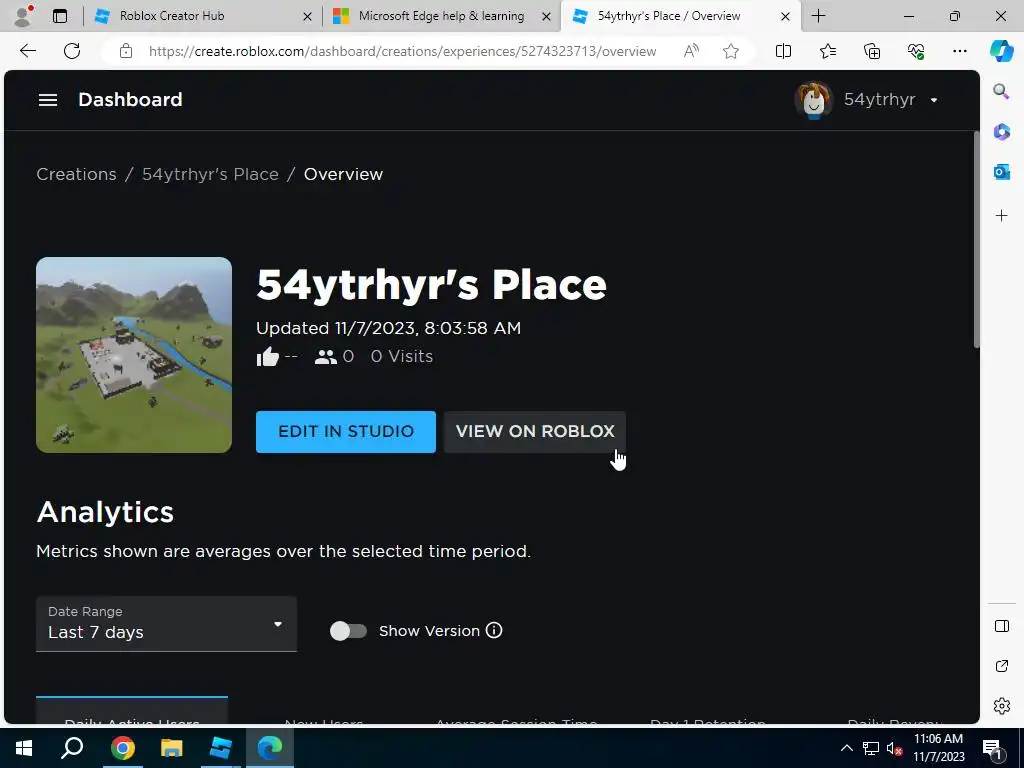This screenshot has height=768, width=1024.
Task: Close Microsoft Edge help & learning tab
Action: point(546,16)
